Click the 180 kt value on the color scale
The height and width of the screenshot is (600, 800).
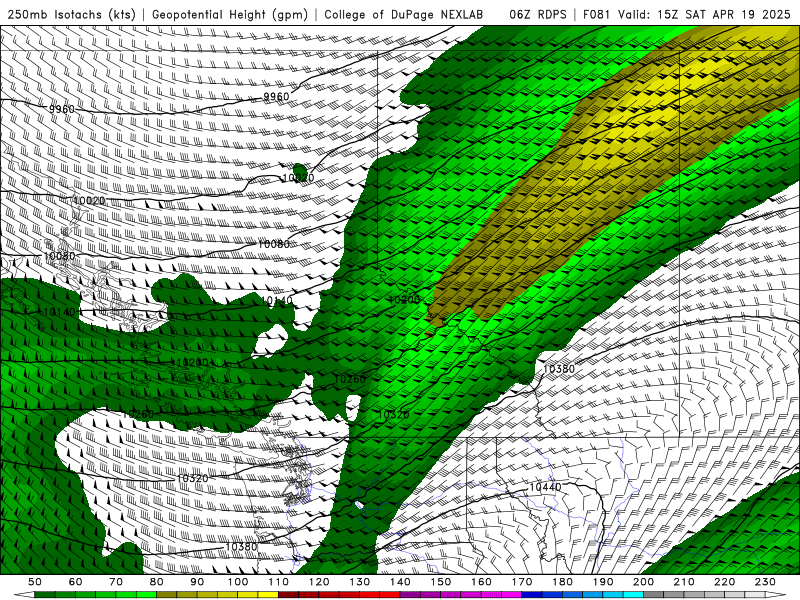point(562,582)
